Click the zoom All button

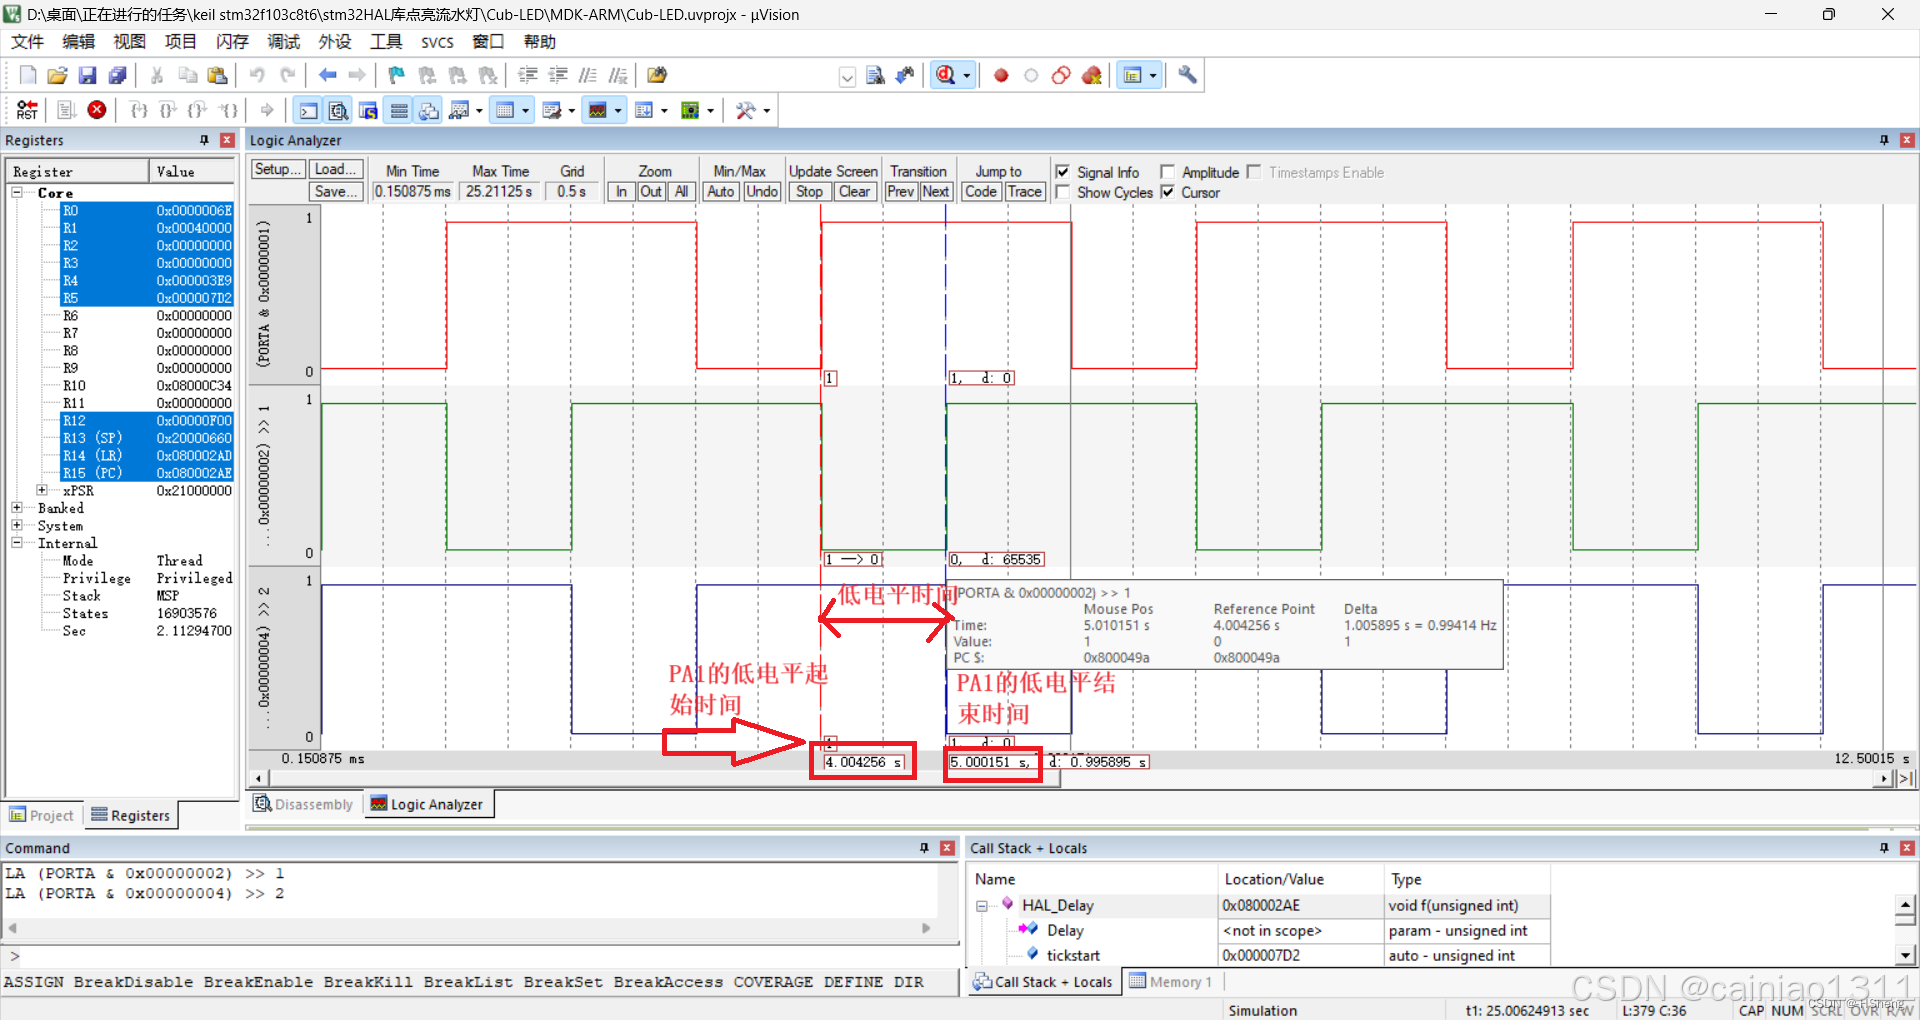click(681, 191)
